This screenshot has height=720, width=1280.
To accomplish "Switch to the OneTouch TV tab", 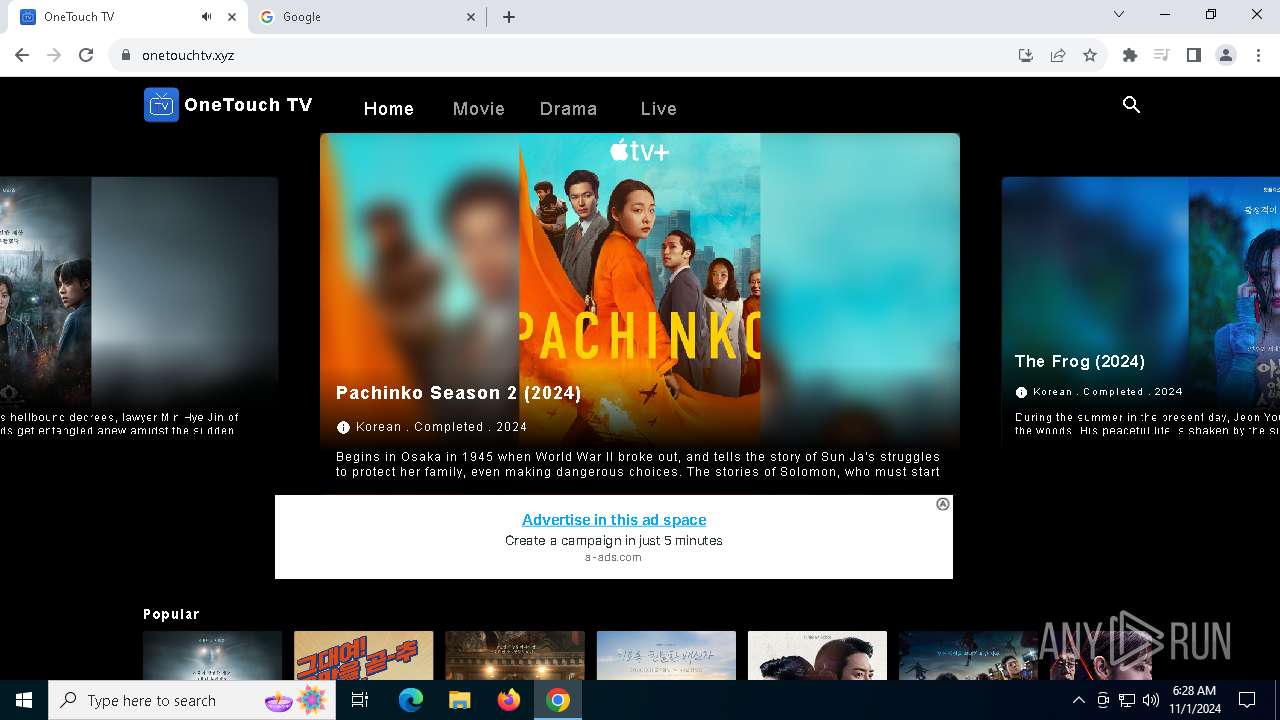I will tap(127, 17).
